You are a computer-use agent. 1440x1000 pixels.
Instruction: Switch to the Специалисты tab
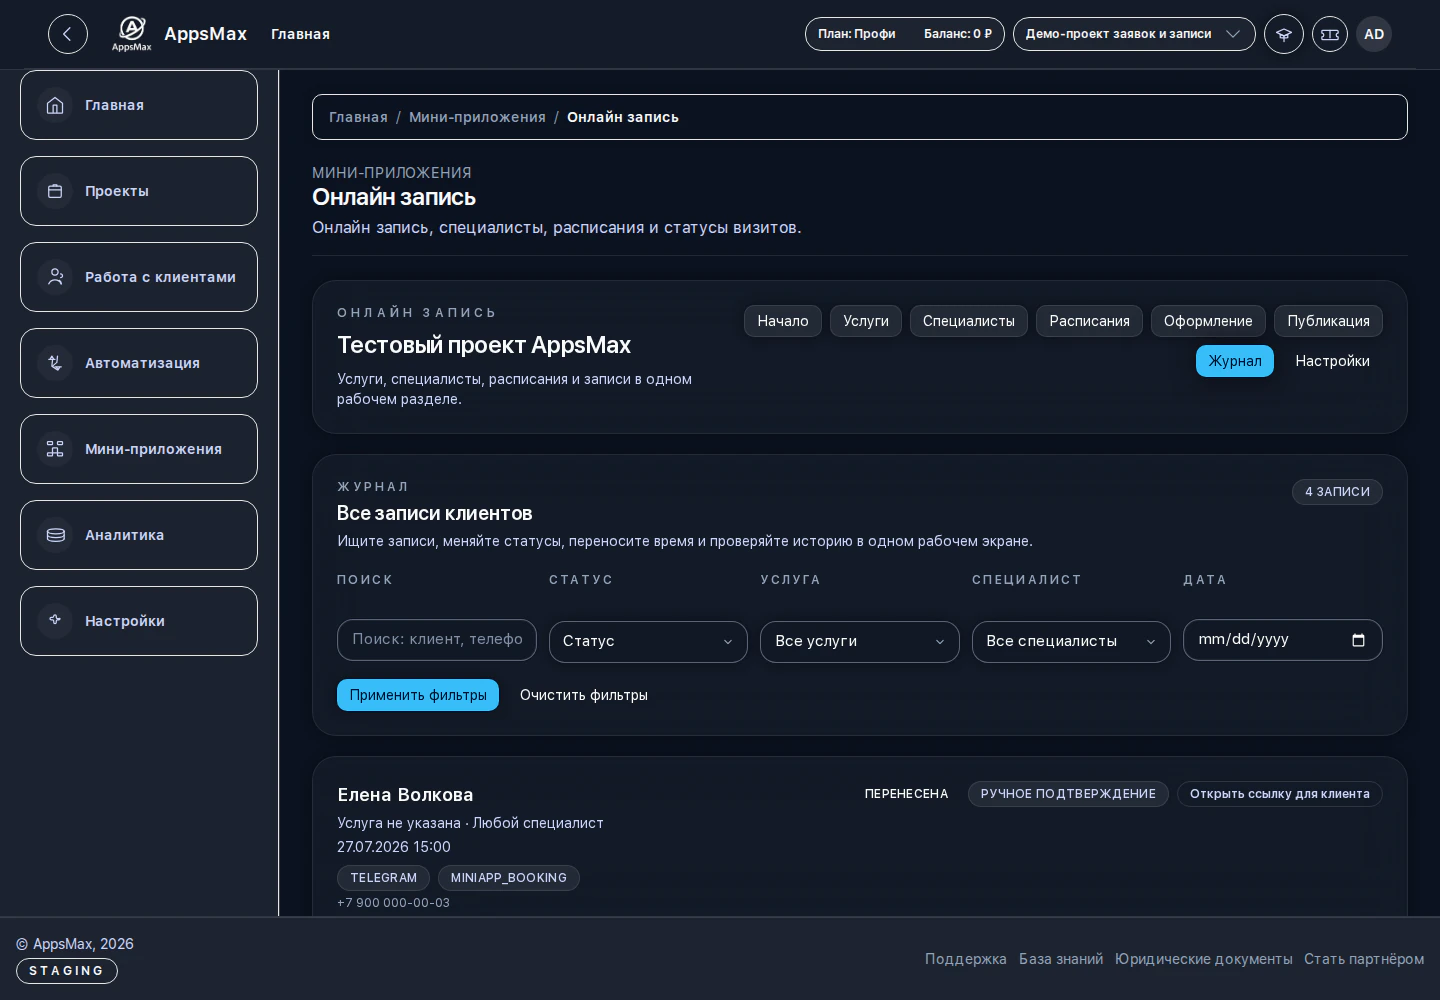(969, 321)
